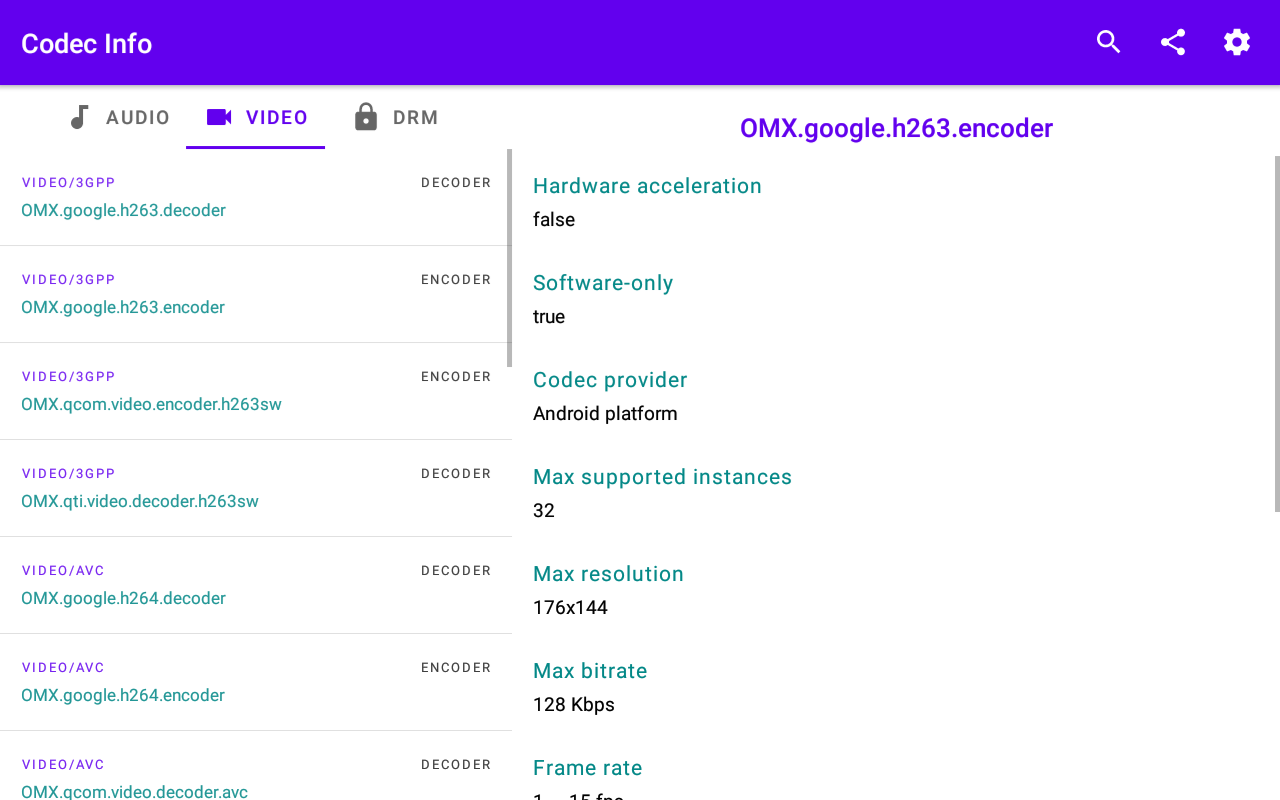Click the details panel scrollbar
The image size is (1280, 800).
(x=1276, y=333)
